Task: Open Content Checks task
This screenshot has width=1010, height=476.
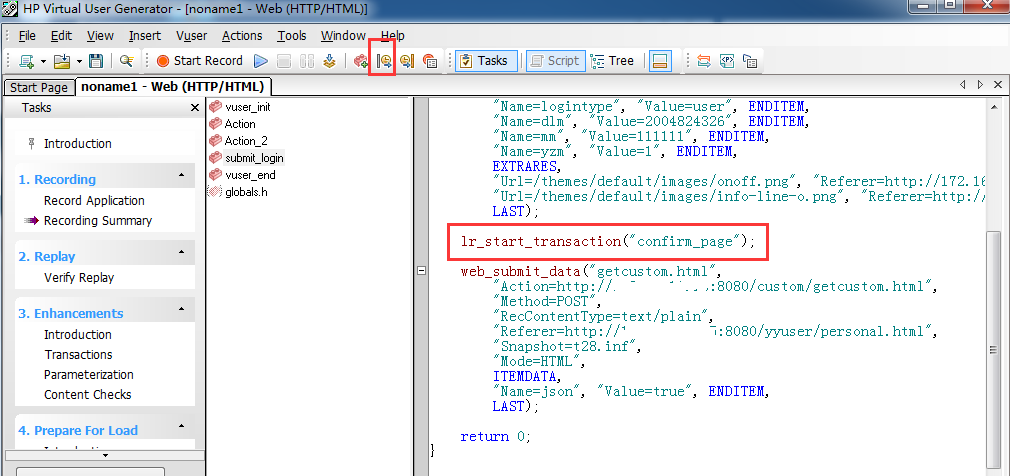Action: 87,394
